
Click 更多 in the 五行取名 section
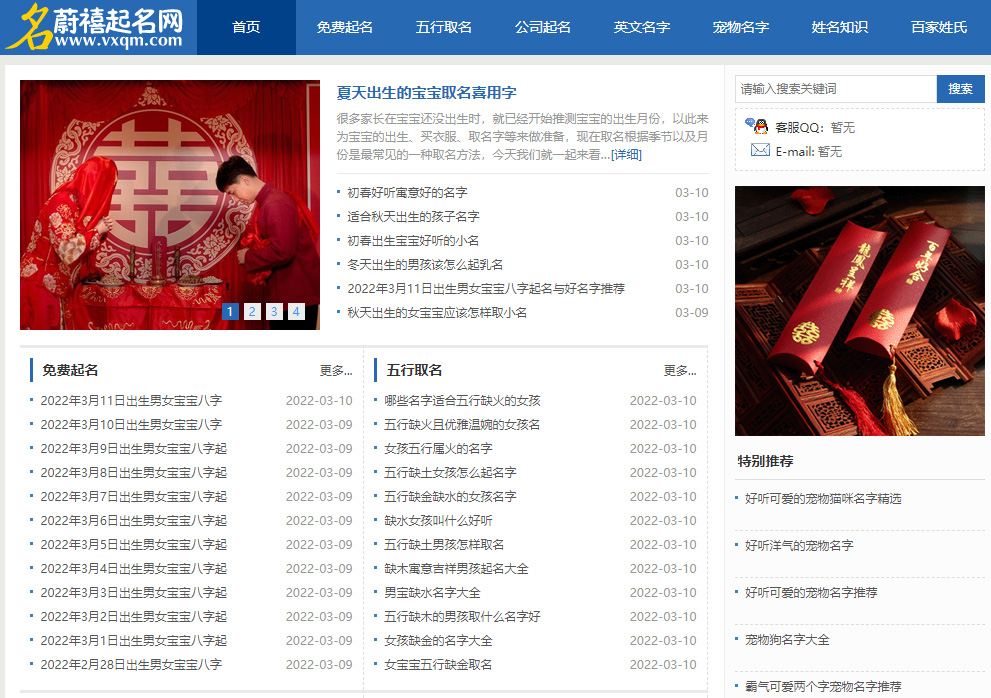(680, 370)
